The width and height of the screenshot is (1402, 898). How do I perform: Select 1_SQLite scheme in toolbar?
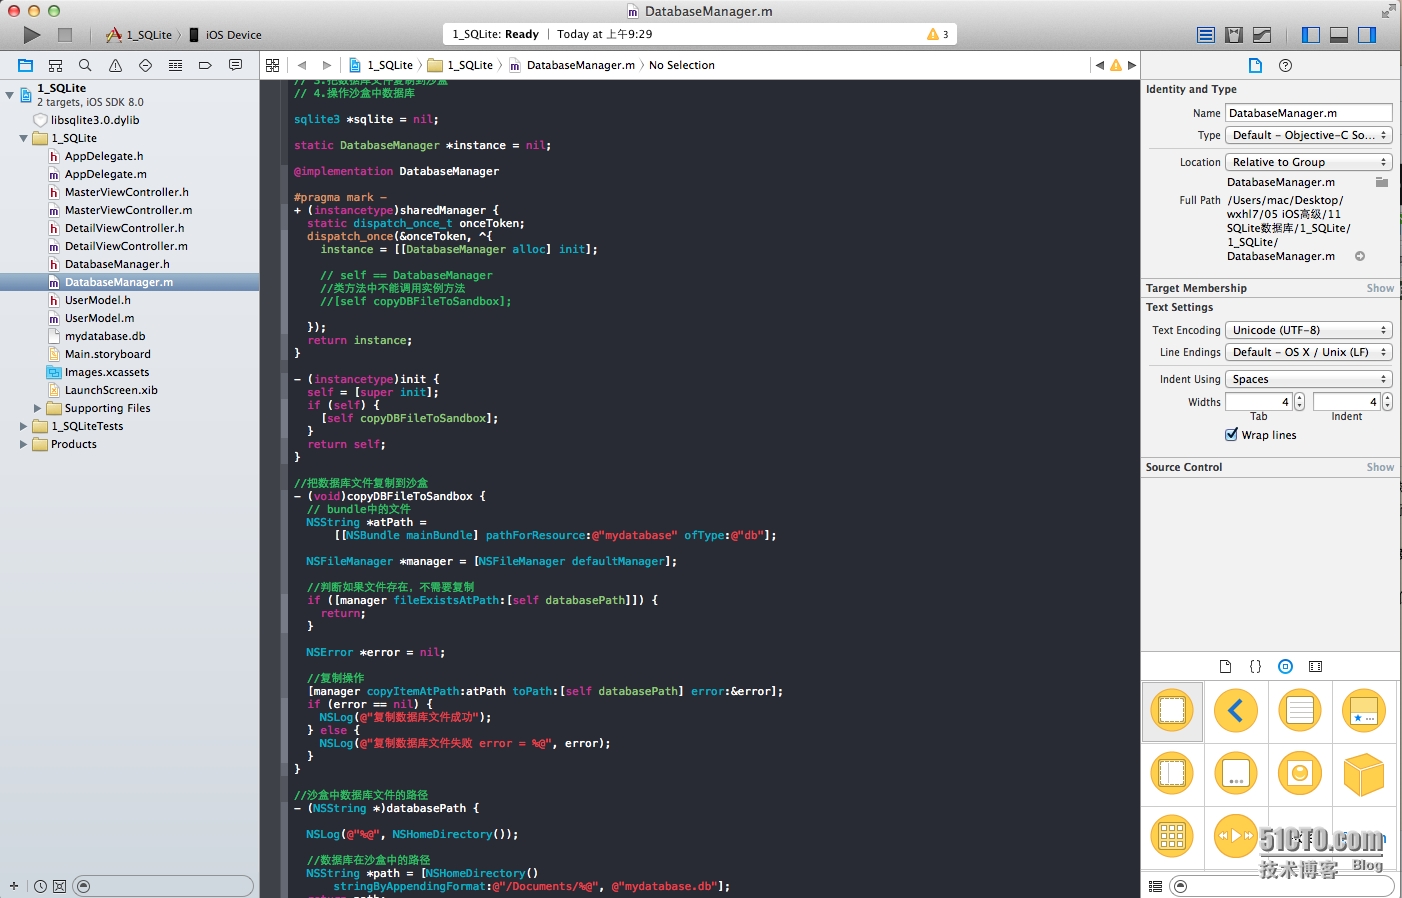[x=139, y=35]
